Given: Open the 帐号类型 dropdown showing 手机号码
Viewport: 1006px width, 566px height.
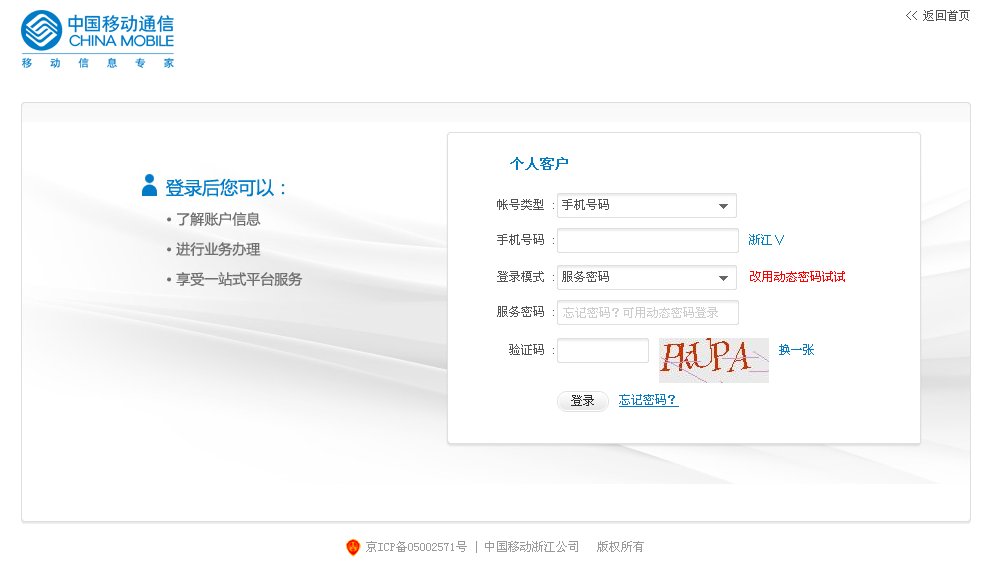Looking at the screenshot, I should click(x=647, y=205).
